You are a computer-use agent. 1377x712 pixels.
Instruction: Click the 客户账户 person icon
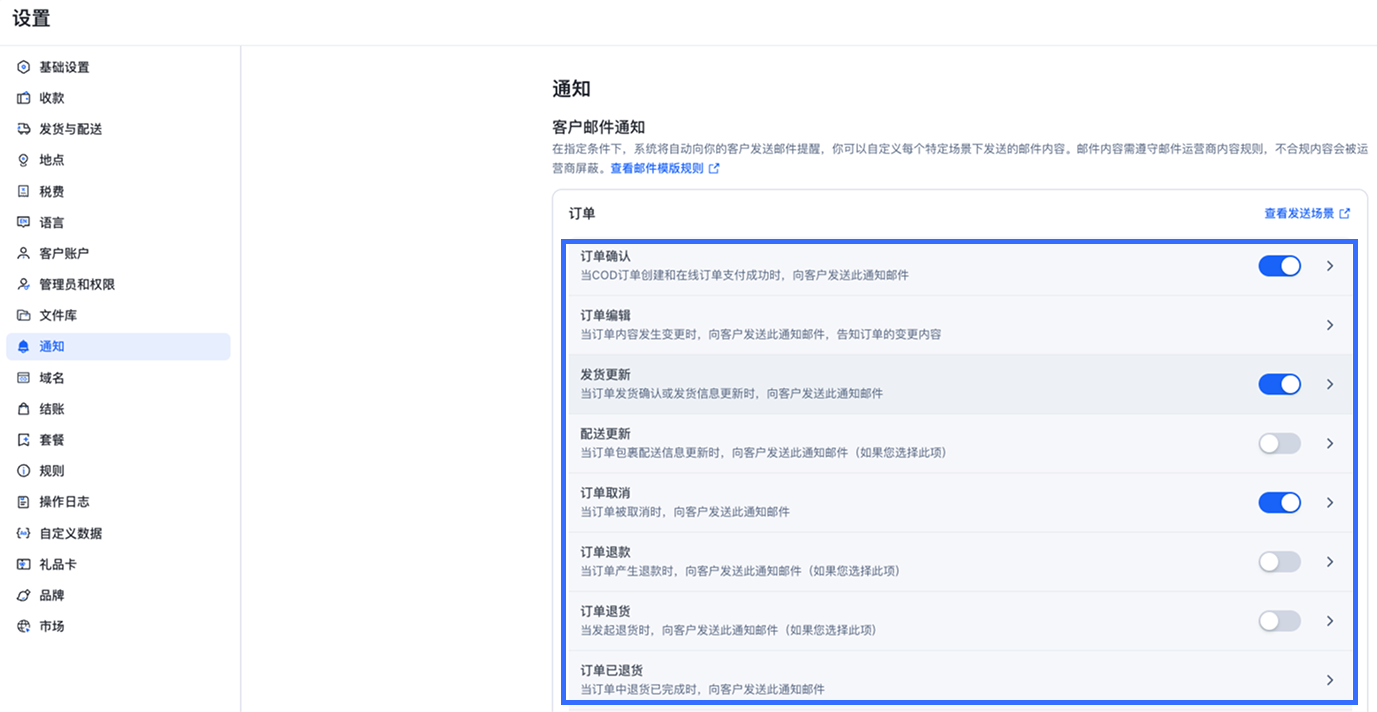(23, 253)
